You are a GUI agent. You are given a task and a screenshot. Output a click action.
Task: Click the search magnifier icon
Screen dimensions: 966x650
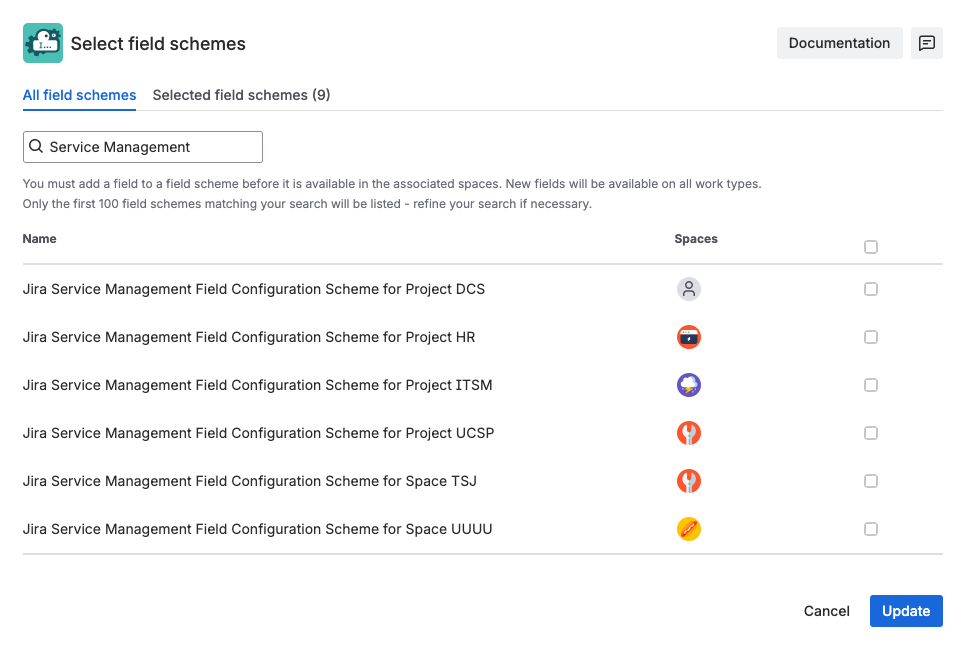[x=36, y=146]
